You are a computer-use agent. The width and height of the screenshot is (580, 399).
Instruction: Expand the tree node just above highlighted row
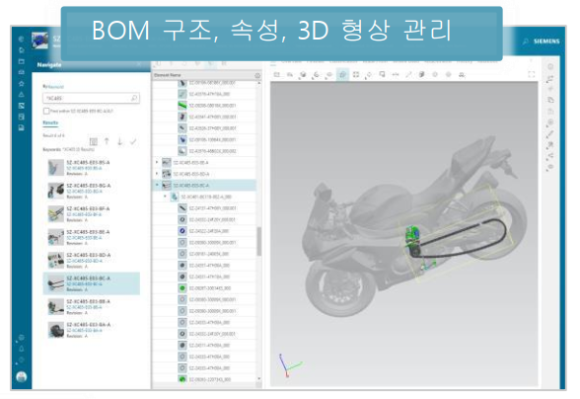[x=157, y=173]
